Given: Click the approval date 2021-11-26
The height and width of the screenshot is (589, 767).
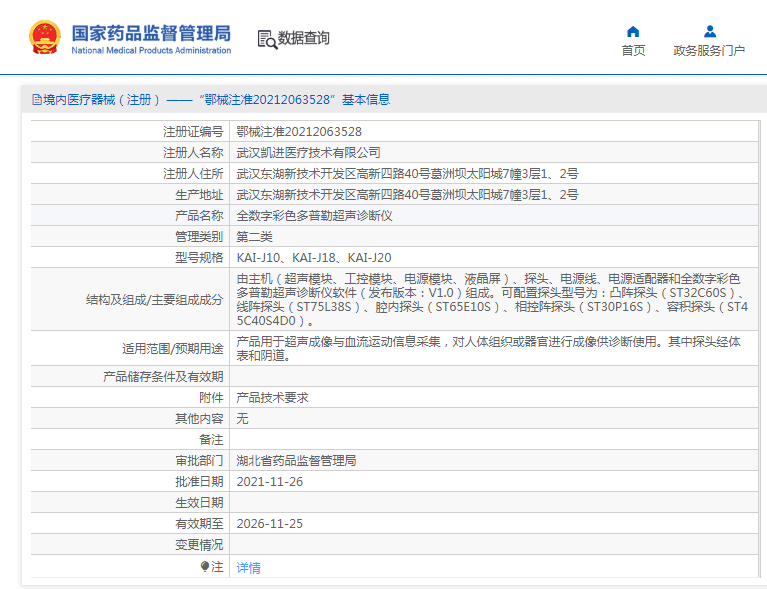Looking at the screenshot, I should 270,481.
